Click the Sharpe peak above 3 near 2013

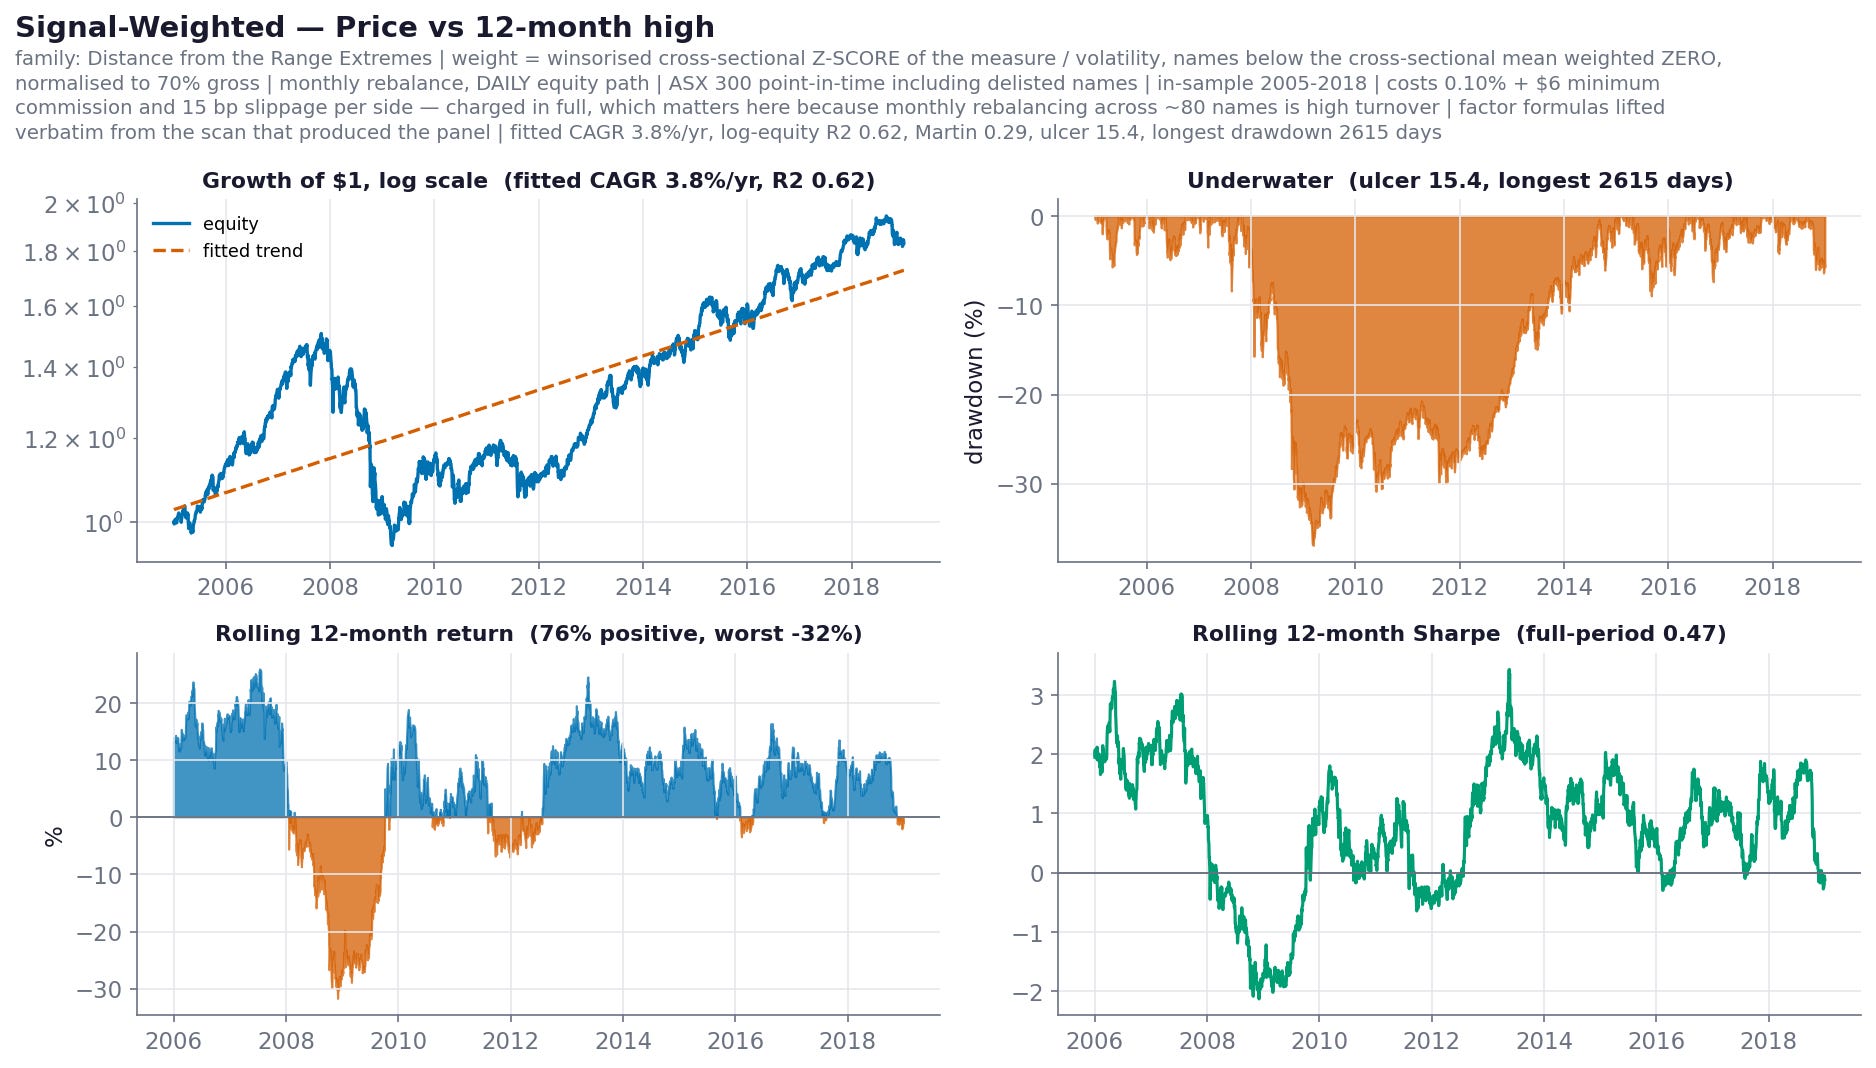point(1509,673)
